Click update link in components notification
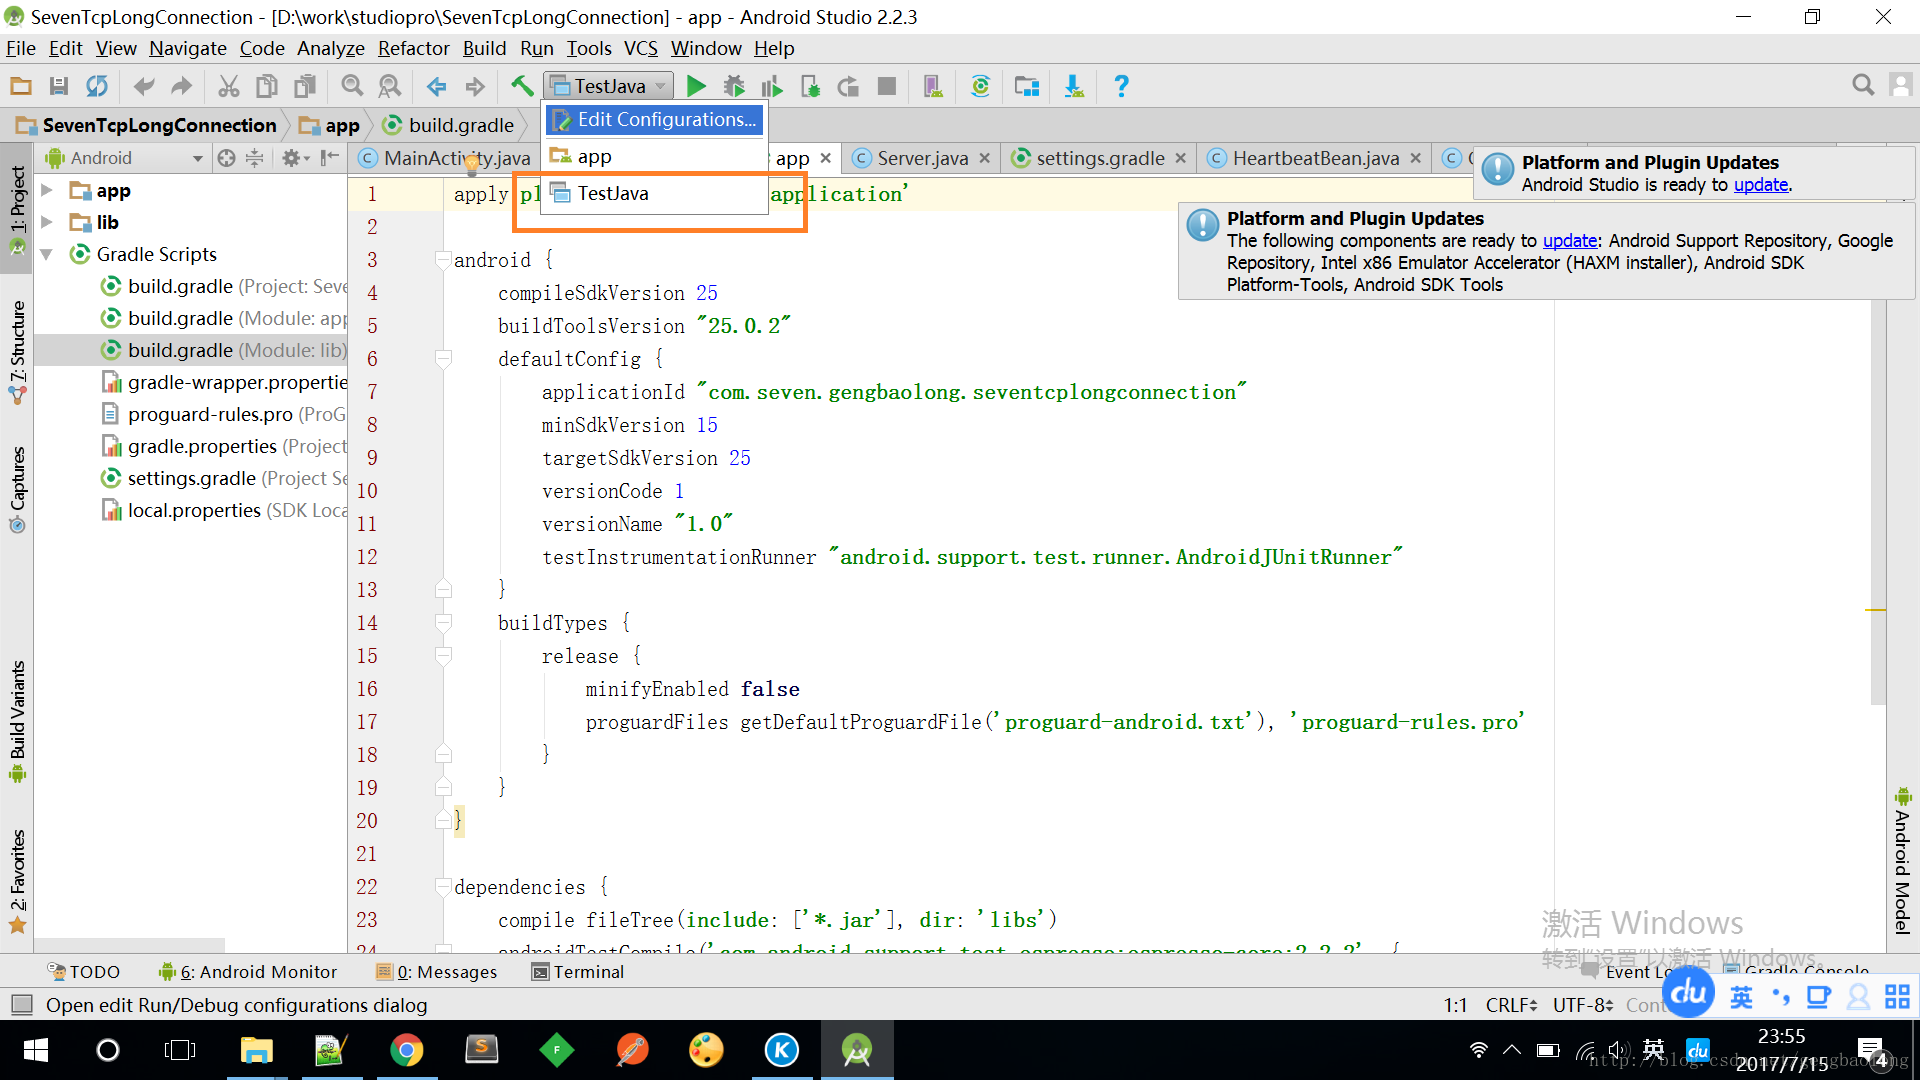 (x=1570, y=241)
